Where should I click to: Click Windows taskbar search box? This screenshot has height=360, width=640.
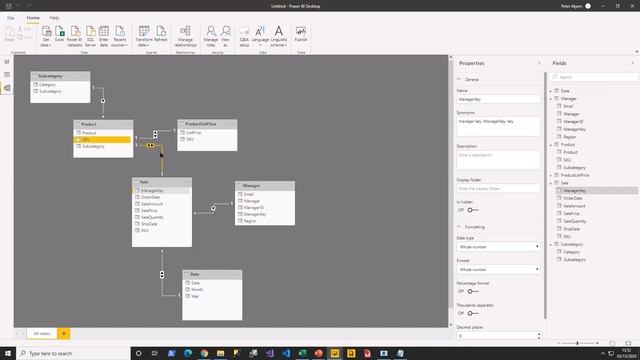pos(73,353)
